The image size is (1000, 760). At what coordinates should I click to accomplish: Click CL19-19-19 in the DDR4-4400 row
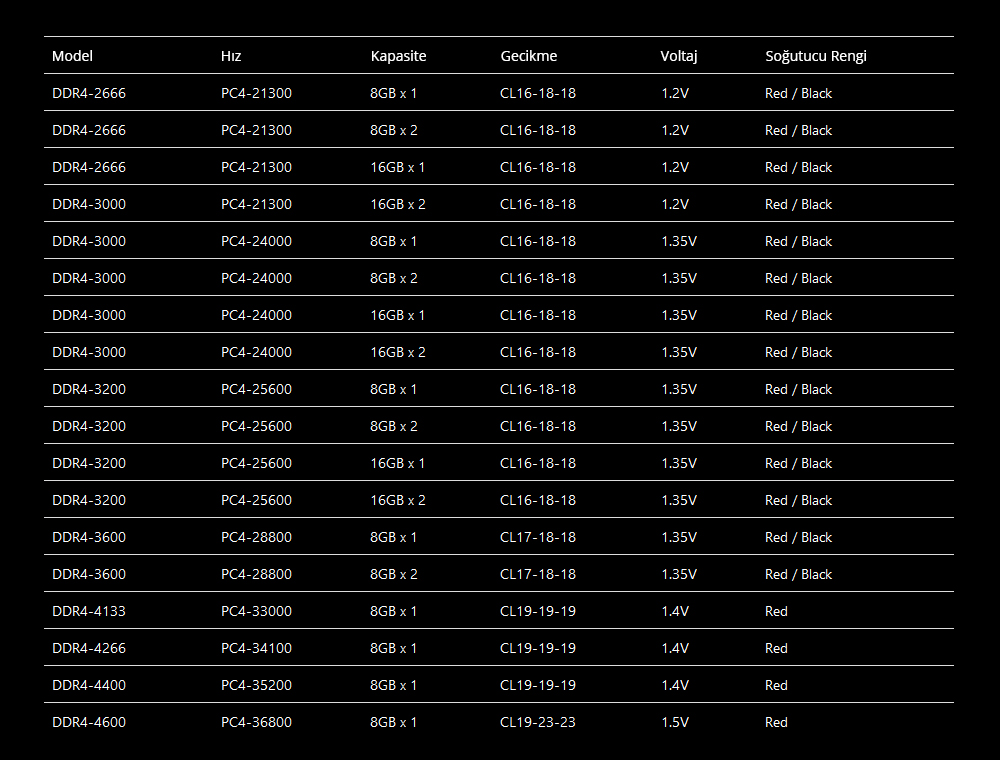(538, 685)
